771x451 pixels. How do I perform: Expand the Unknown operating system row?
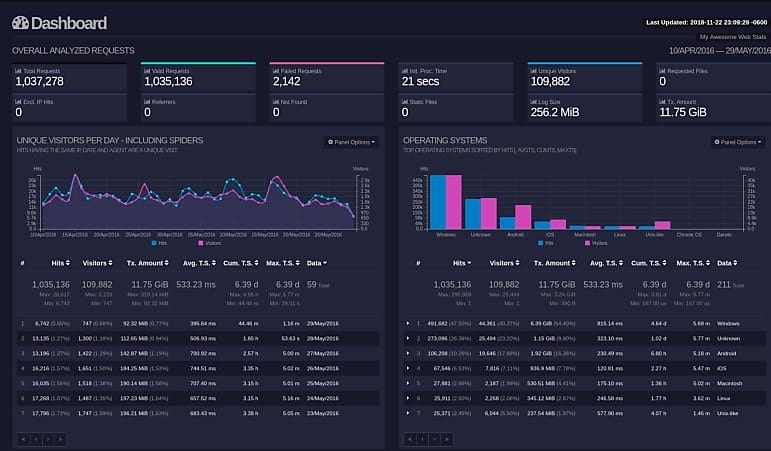[x=408, y=338]
